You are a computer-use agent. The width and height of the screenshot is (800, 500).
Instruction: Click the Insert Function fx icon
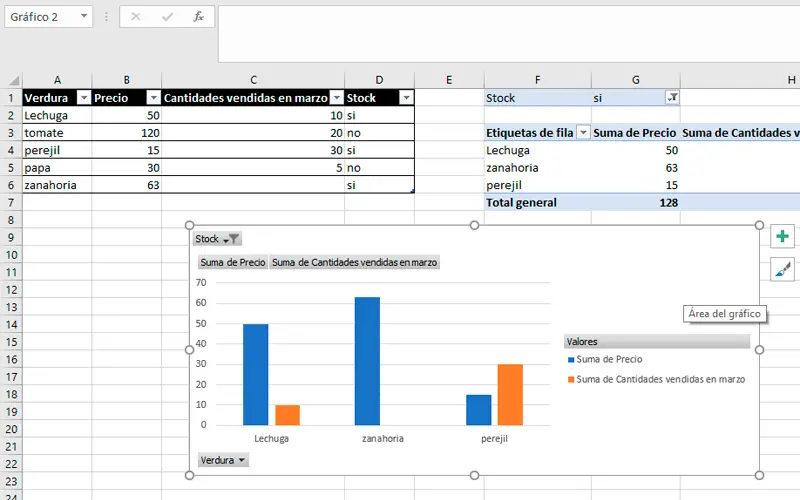pyautogui.click(x=198, y=17)
